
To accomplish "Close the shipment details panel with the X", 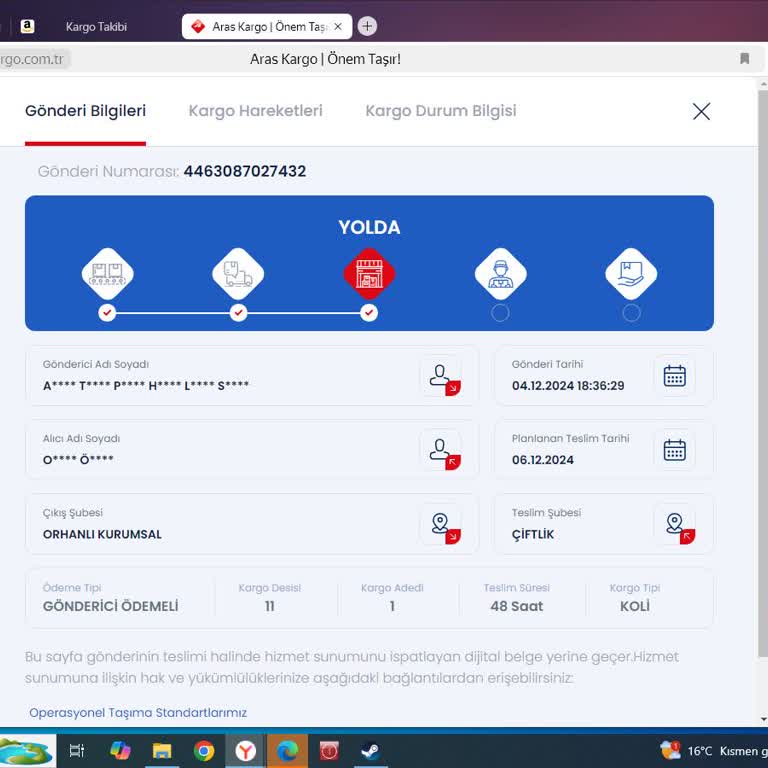I will pyautogui.click(x=701, y=111).
